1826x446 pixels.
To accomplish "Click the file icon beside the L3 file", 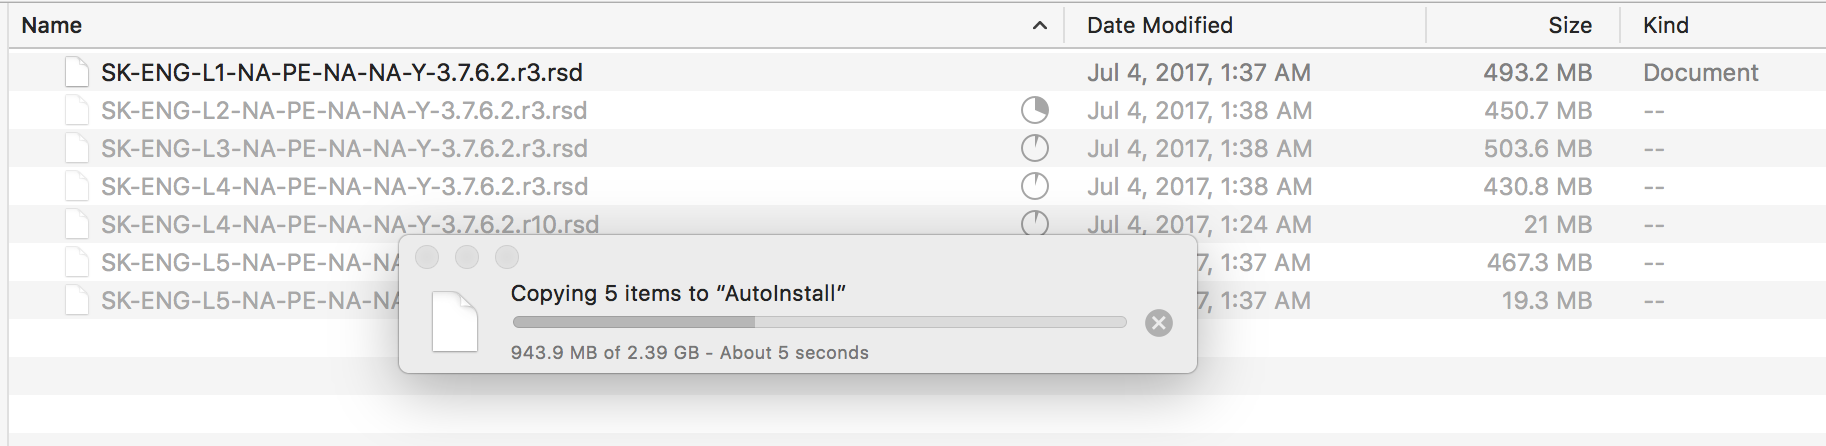I will click(77, 149).
